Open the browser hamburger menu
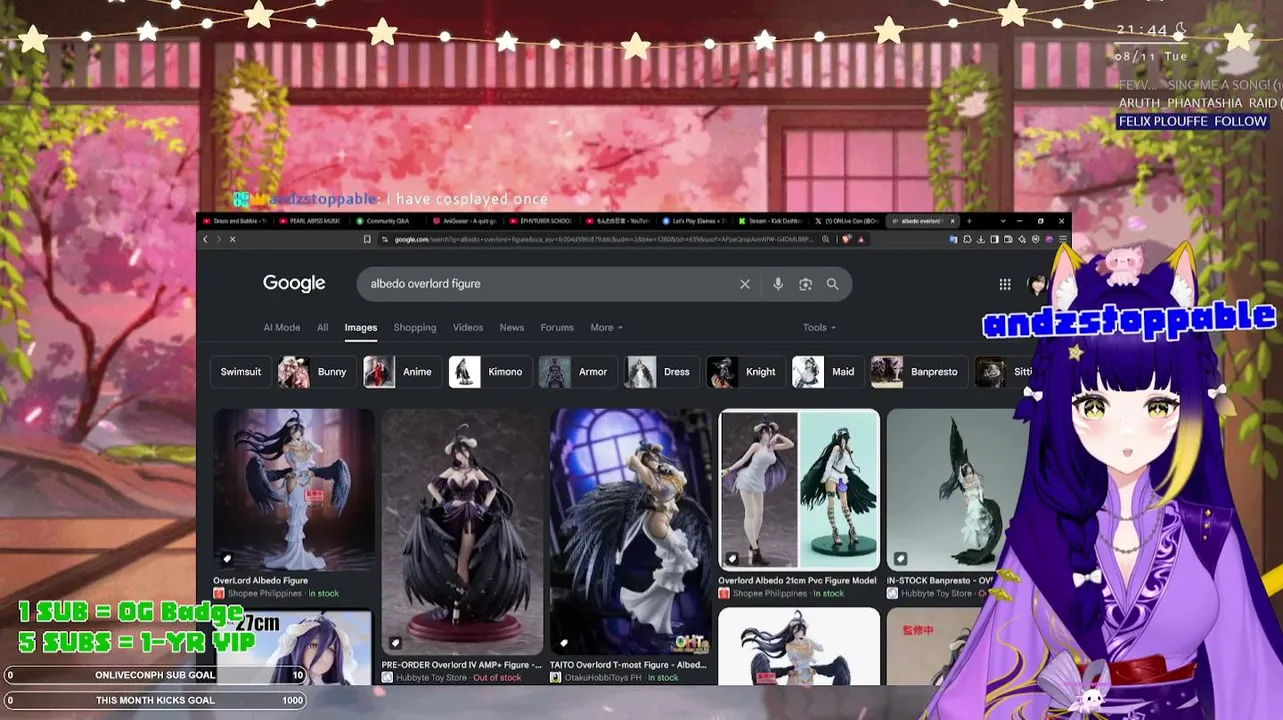Screen dimensions: 1283x720 (x=1063, y=239)
